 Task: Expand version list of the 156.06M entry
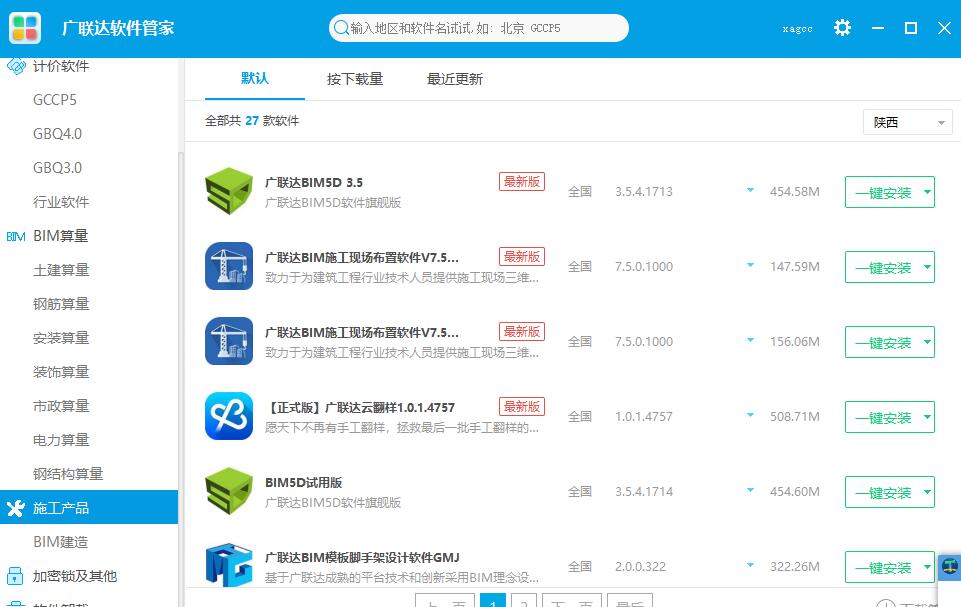click(750, 340)
